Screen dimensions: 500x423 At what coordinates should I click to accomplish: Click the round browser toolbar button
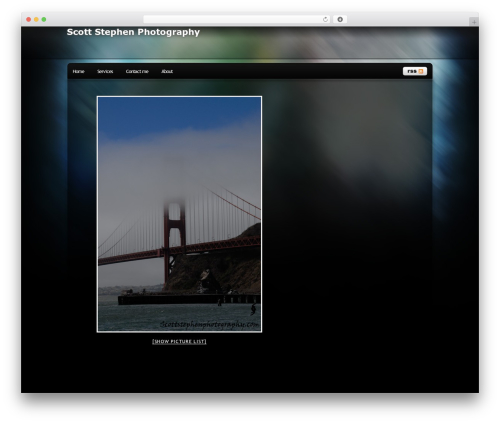(340, 19)
